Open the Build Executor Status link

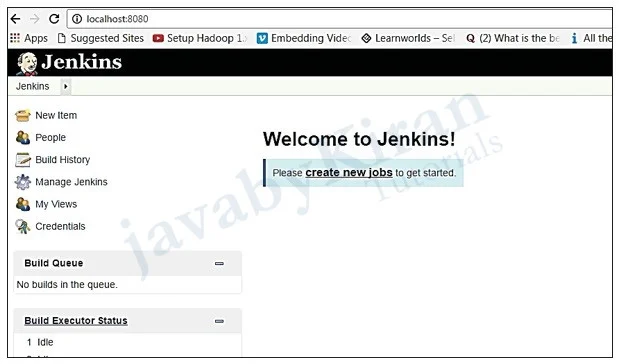[x=76, y=321]
